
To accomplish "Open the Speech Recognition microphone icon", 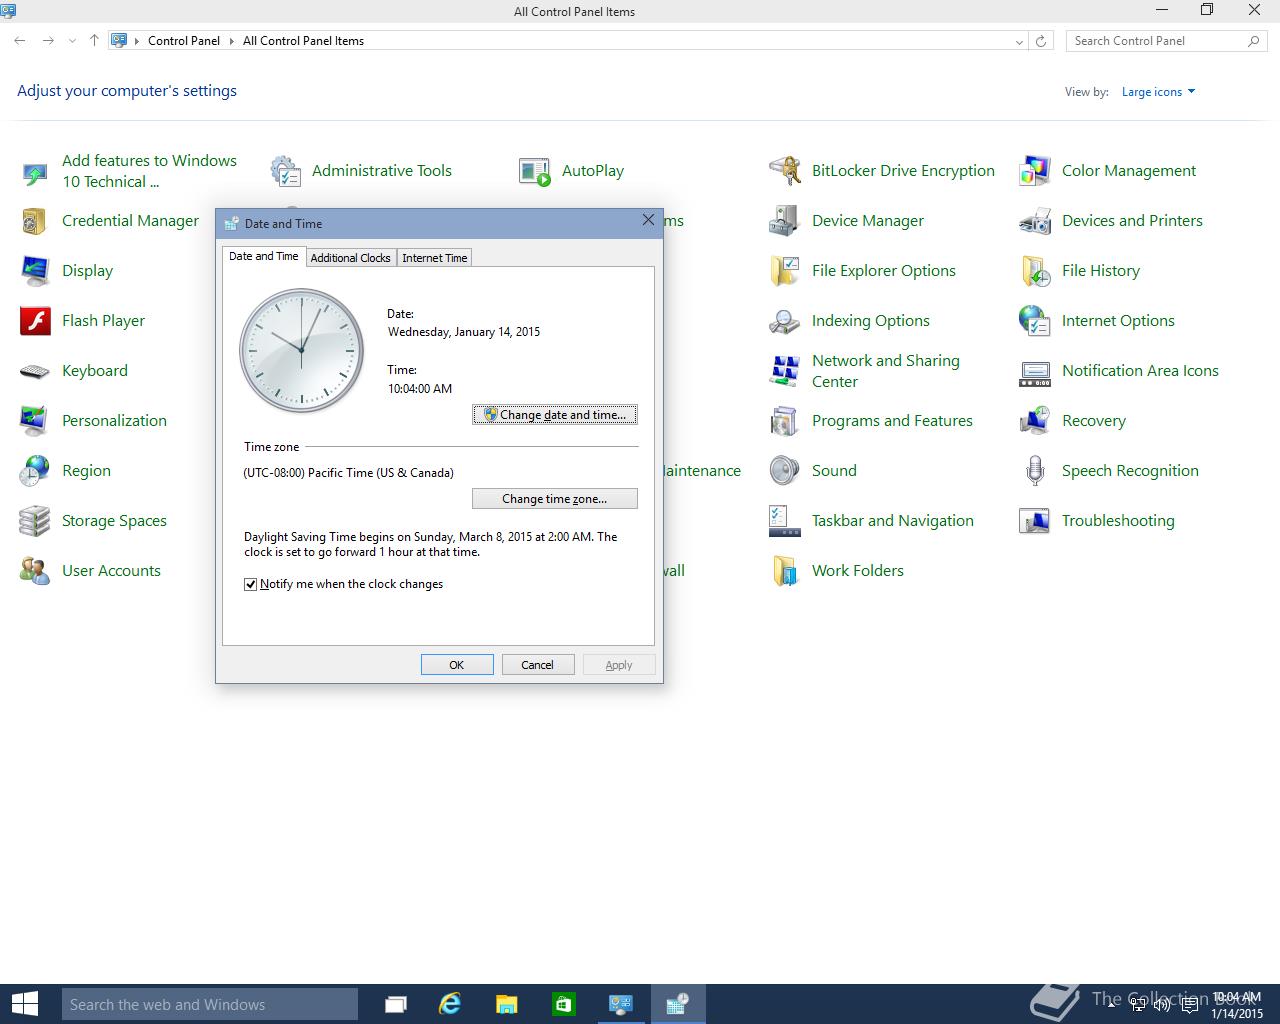I will coord(1035,471).
